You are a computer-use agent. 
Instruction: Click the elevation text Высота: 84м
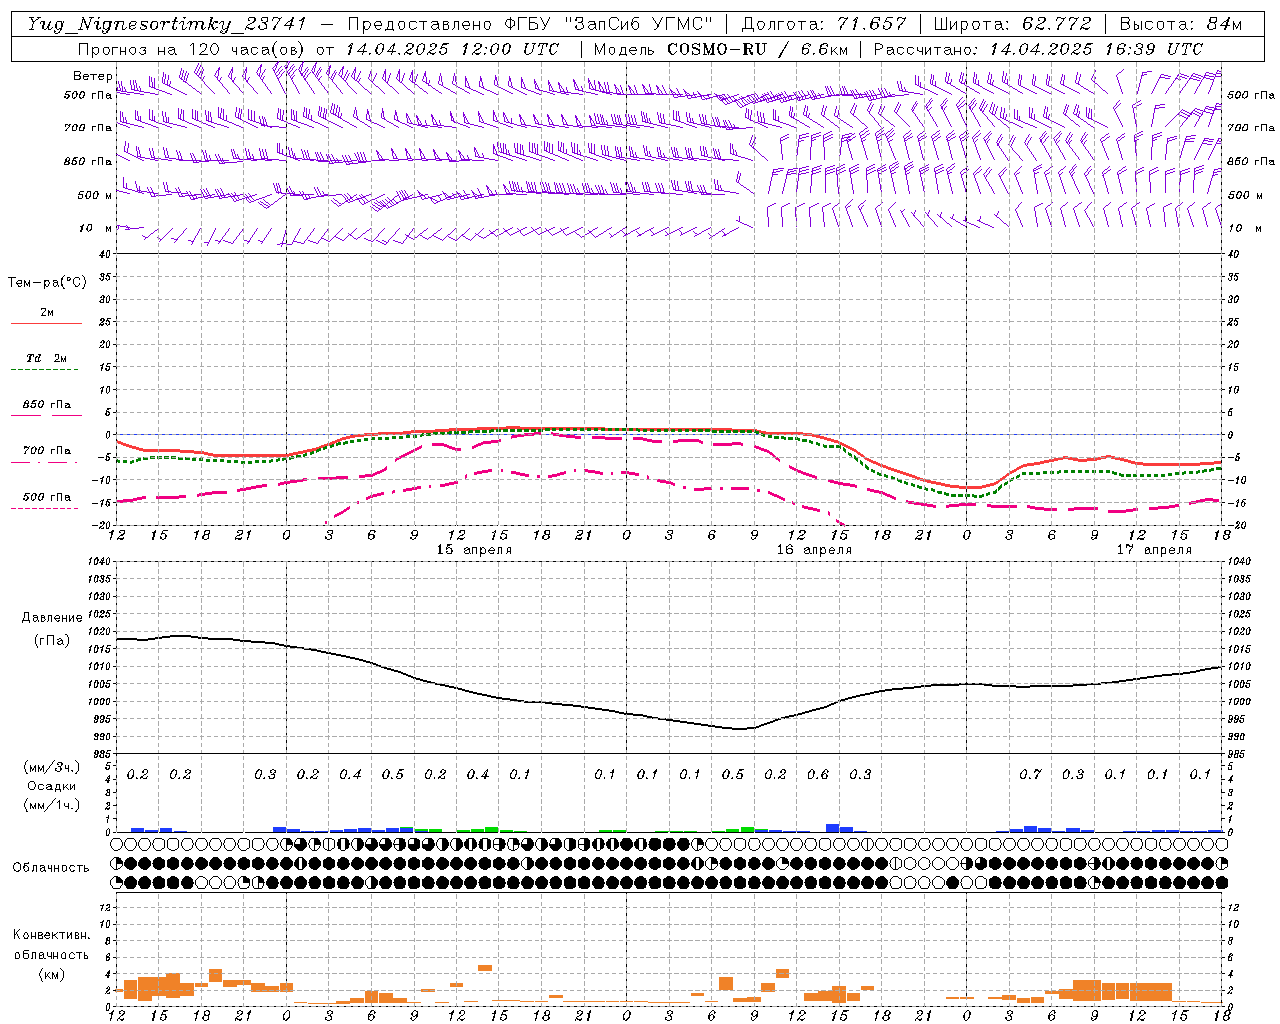[1181, 24]
